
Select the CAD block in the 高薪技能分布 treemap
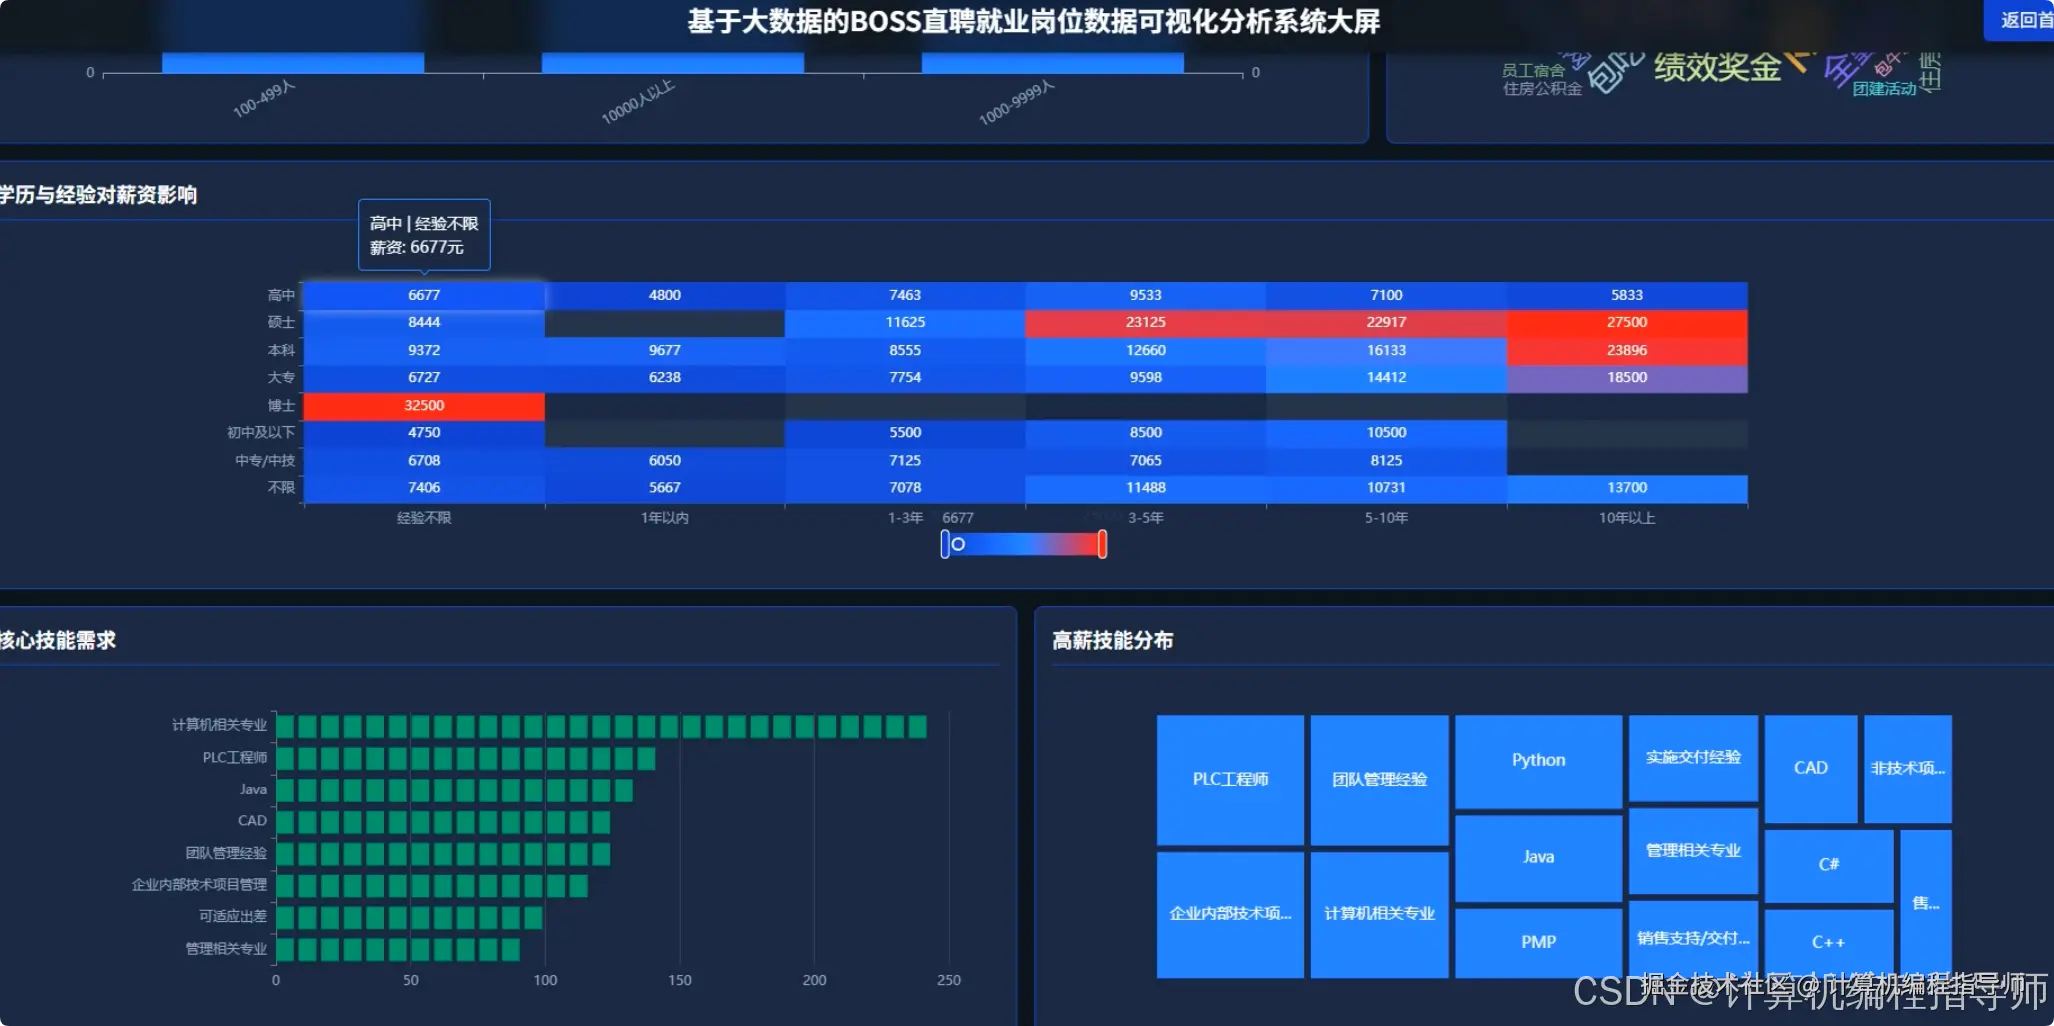tap(1811, 768)
